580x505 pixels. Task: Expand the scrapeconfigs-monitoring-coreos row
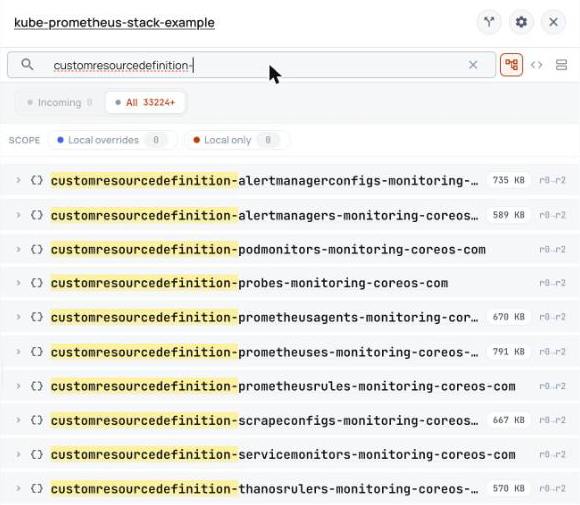tap(18, 420)
